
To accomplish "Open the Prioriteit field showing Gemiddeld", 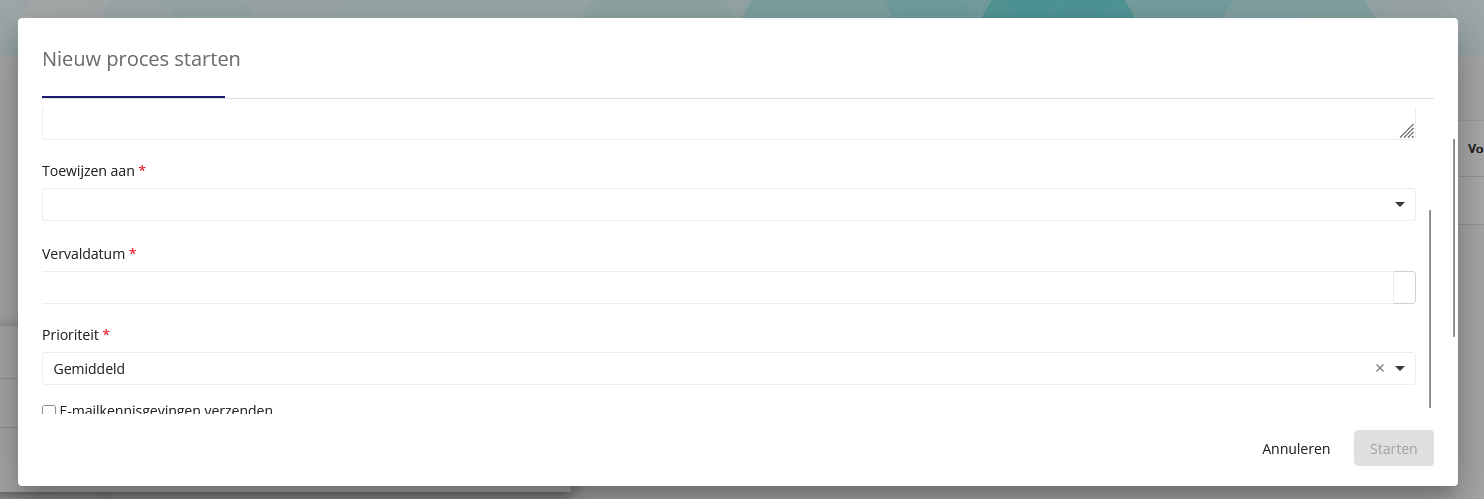I will tap(728, 368).
